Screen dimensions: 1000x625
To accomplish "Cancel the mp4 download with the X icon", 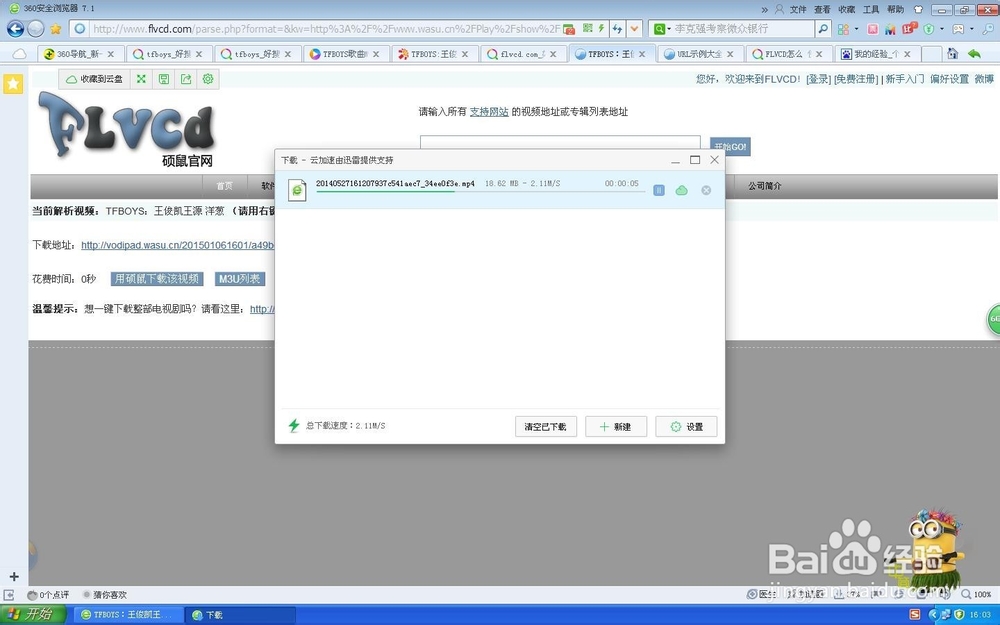I will pyautogui.click(x=706, y=190).
